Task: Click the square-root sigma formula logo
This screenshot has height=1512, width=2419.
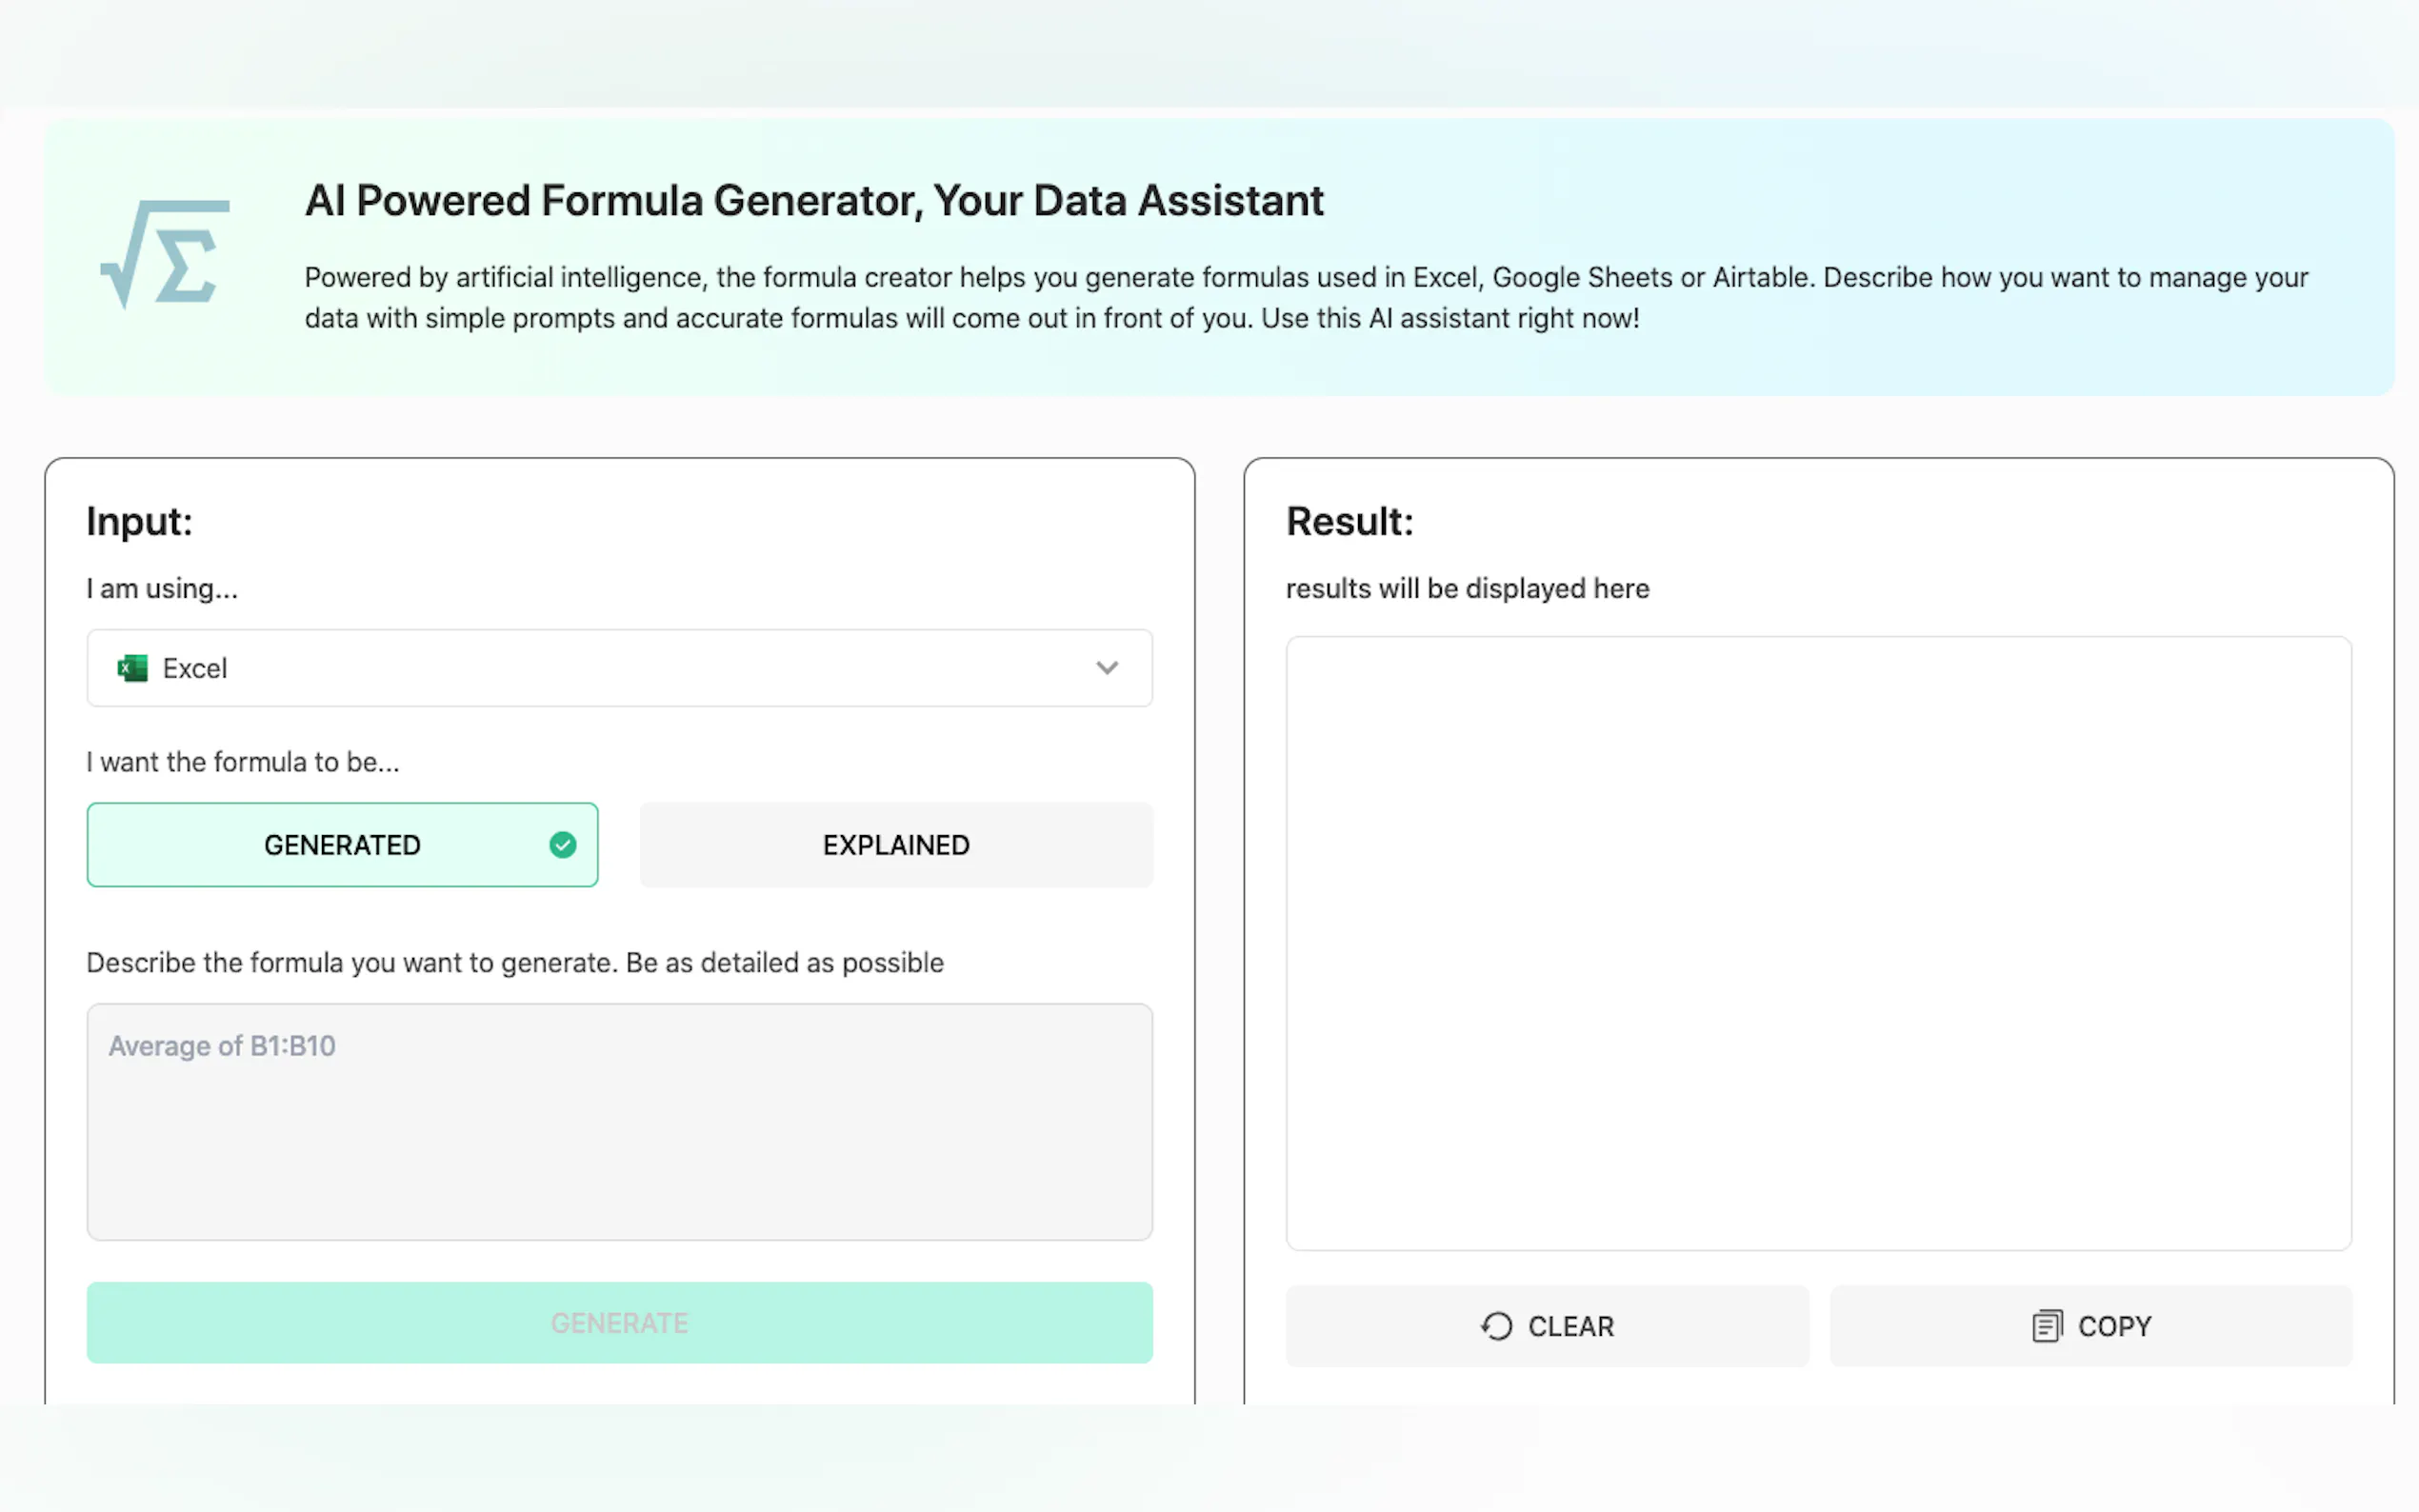Action: 165,254
